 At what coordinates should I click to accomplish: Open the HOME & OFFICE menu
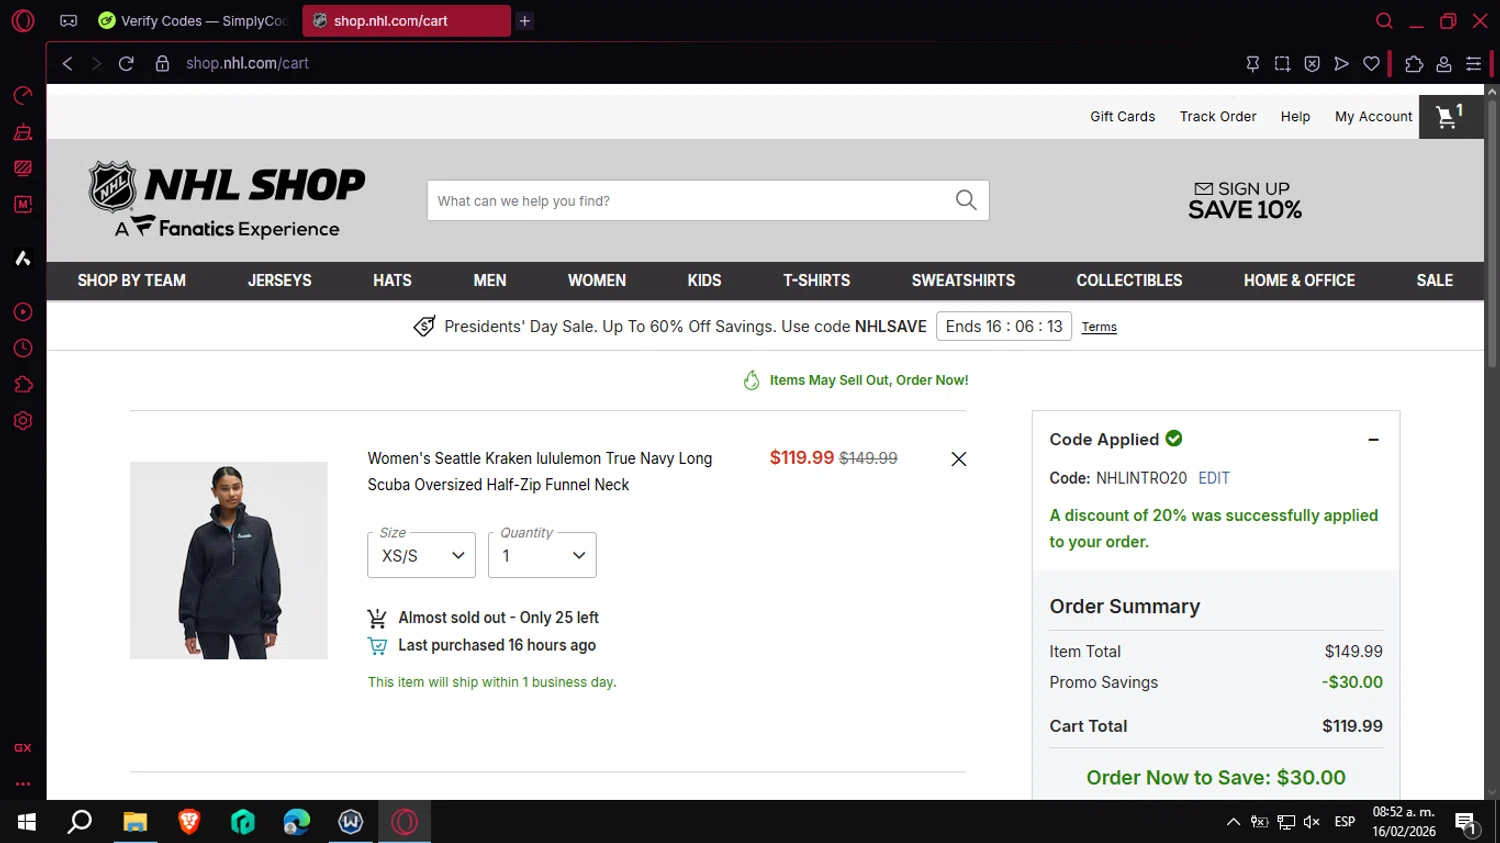[x=1299, y=280]
